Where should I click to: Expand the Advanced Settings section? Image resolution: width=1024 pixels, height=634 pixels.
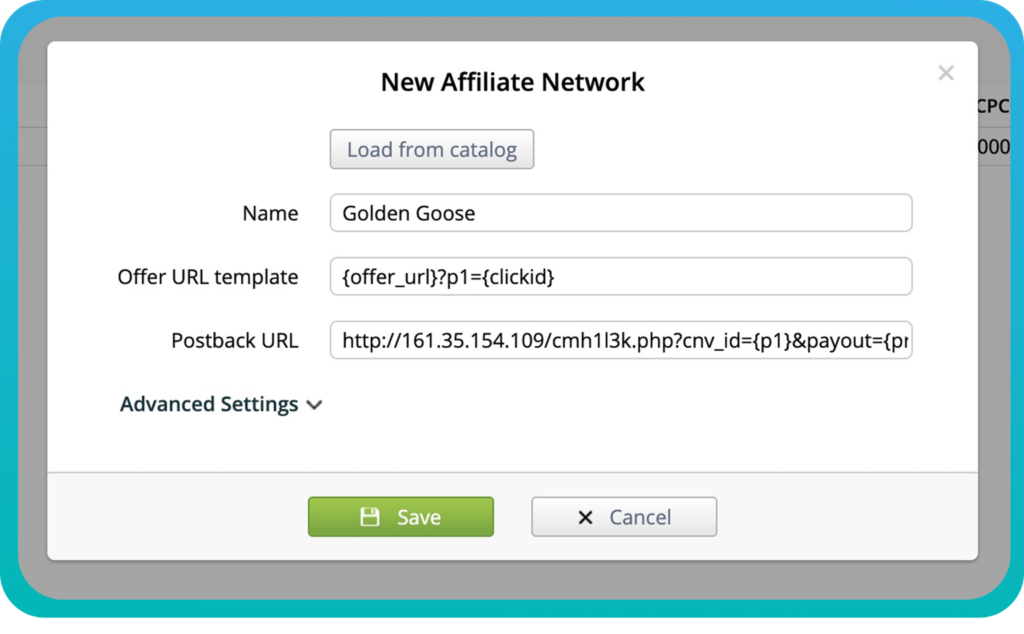[x=221, y=404]
